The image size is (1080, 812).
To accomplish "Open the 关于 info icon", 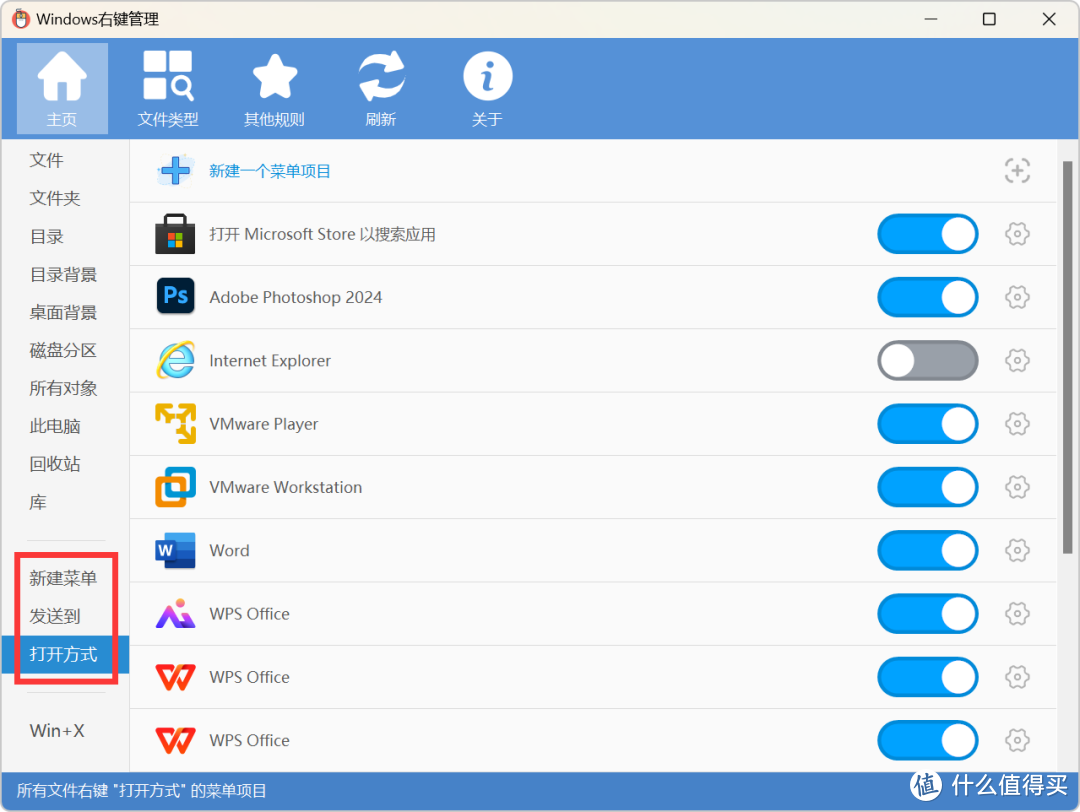I will [487, 88].
